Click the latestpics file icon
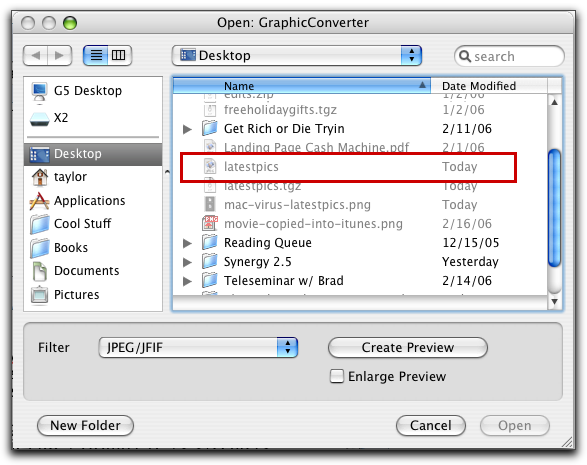Screen dimensions: 587x465 (x=210, y=166)
